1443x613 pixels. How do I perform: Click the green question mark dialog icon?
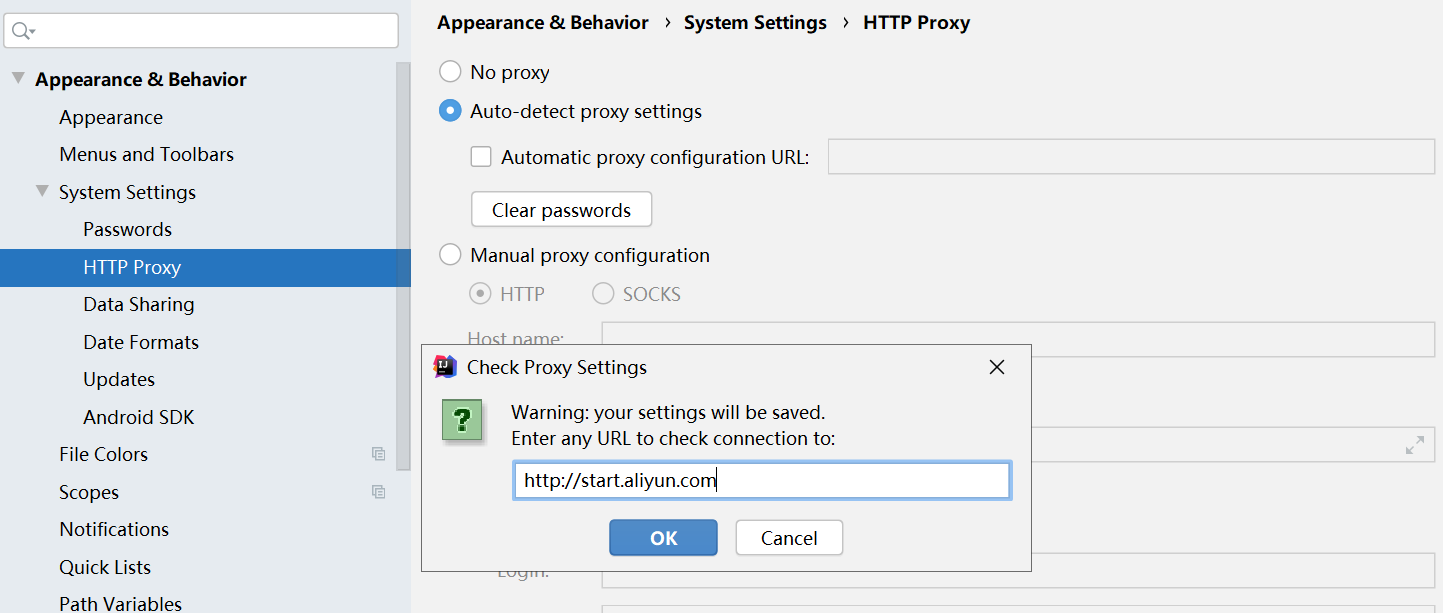pyautogui.click(x=462, y=420)
